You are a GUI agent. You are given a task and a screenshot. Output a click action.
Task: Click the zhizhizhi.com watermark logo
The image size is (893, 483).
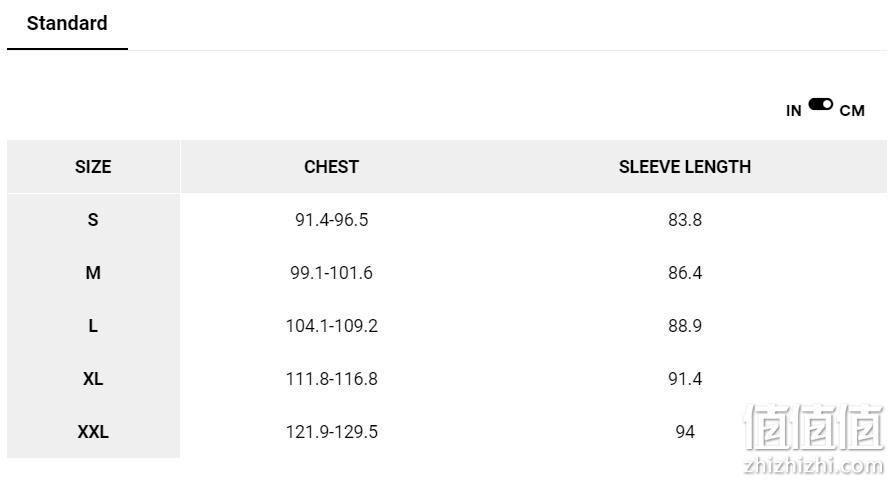[814, 439]
